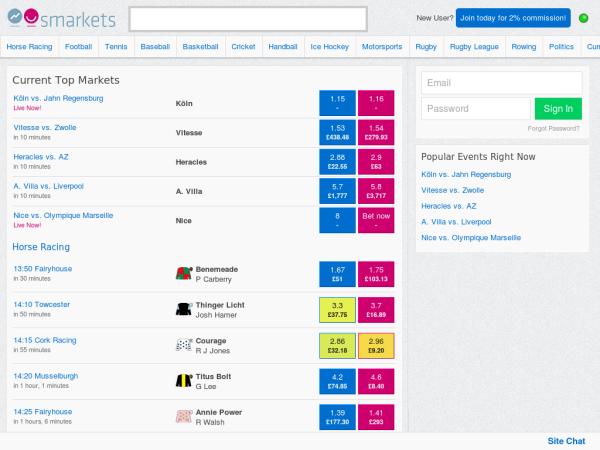Select the Rowing tab
This screenshot has height=450, width=600.
pyautogui.click(x=523, y=47)
